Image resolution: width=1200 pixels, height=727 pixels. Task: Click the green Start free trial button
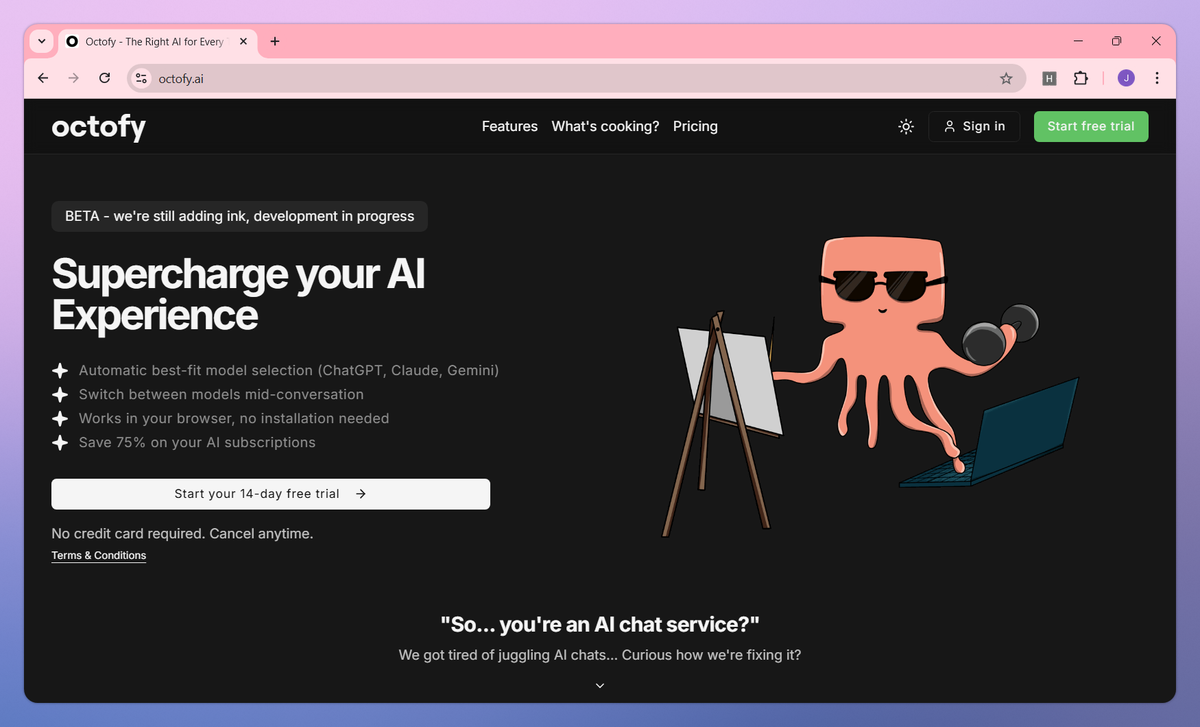(x=1091, y=126)
